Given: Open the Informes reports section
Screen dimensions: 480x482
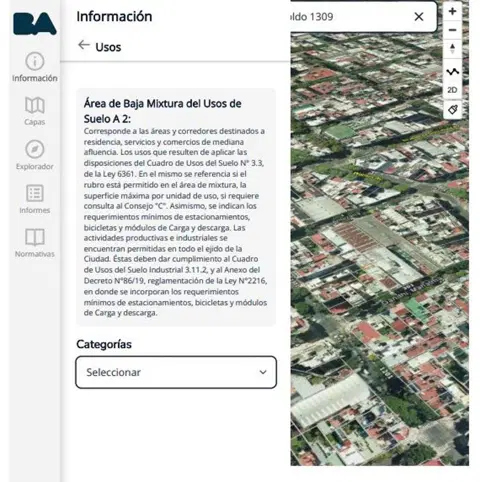Looking at the screenshot, I should tap(35, 199).
